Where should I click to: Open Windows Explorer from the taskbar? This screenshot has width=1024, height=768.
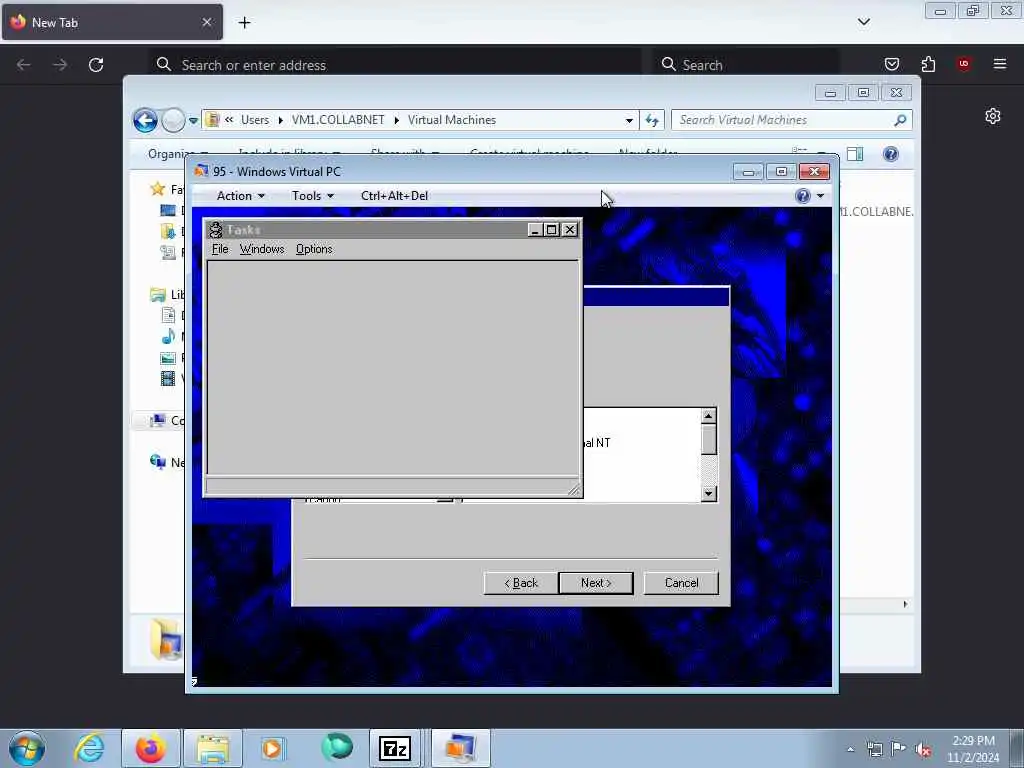[213, 748]
